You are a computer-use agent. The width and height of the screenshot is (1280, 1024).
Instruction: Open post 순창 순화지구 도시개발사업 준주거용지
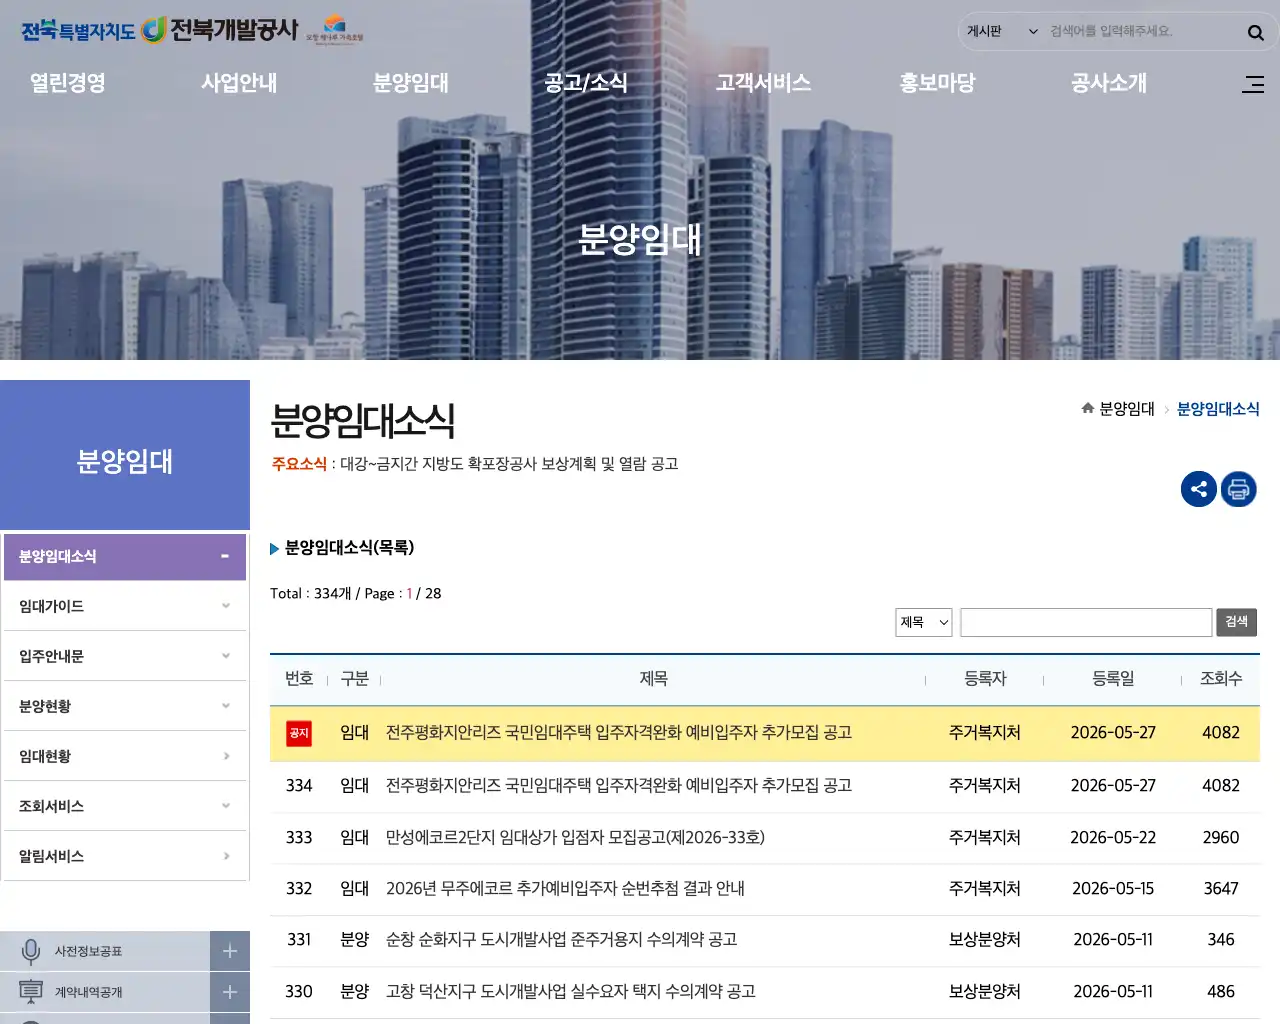click(x=561, y=940)
